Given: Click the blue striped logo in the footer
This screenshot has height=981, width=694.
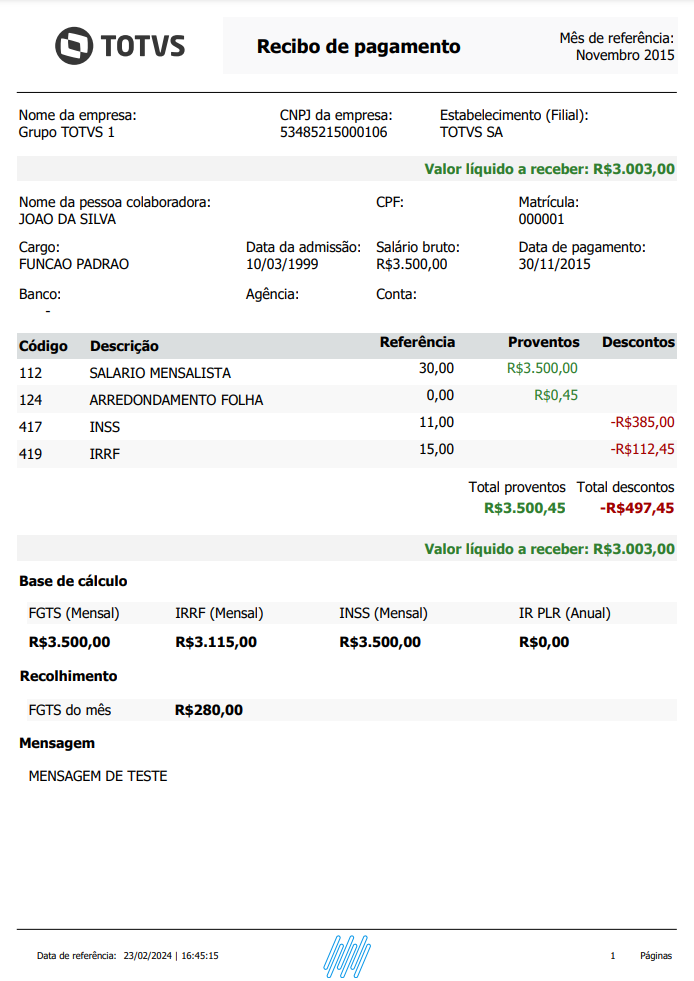Looking at the screenshot, I should pyautogui.click(x=347, y=955).
